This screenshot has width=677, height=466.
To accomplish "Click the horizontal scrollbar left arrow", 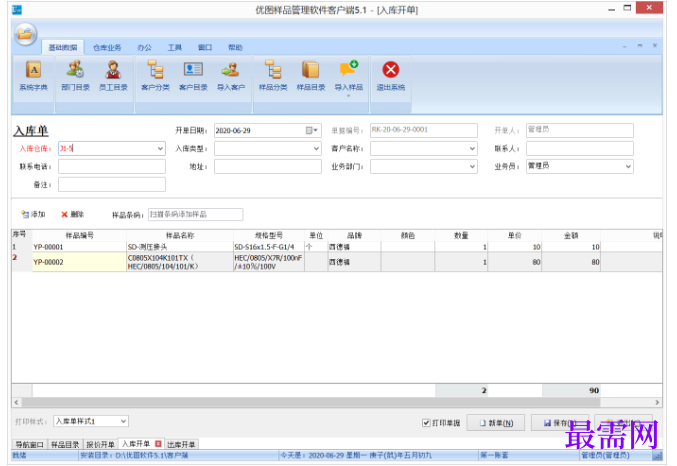I will click(16, 402).
